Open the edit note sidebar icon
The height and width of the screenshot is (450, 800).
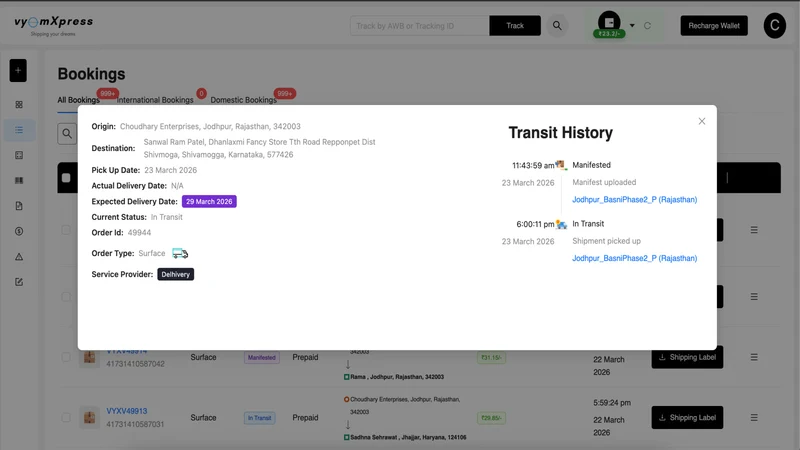[19, 282]
